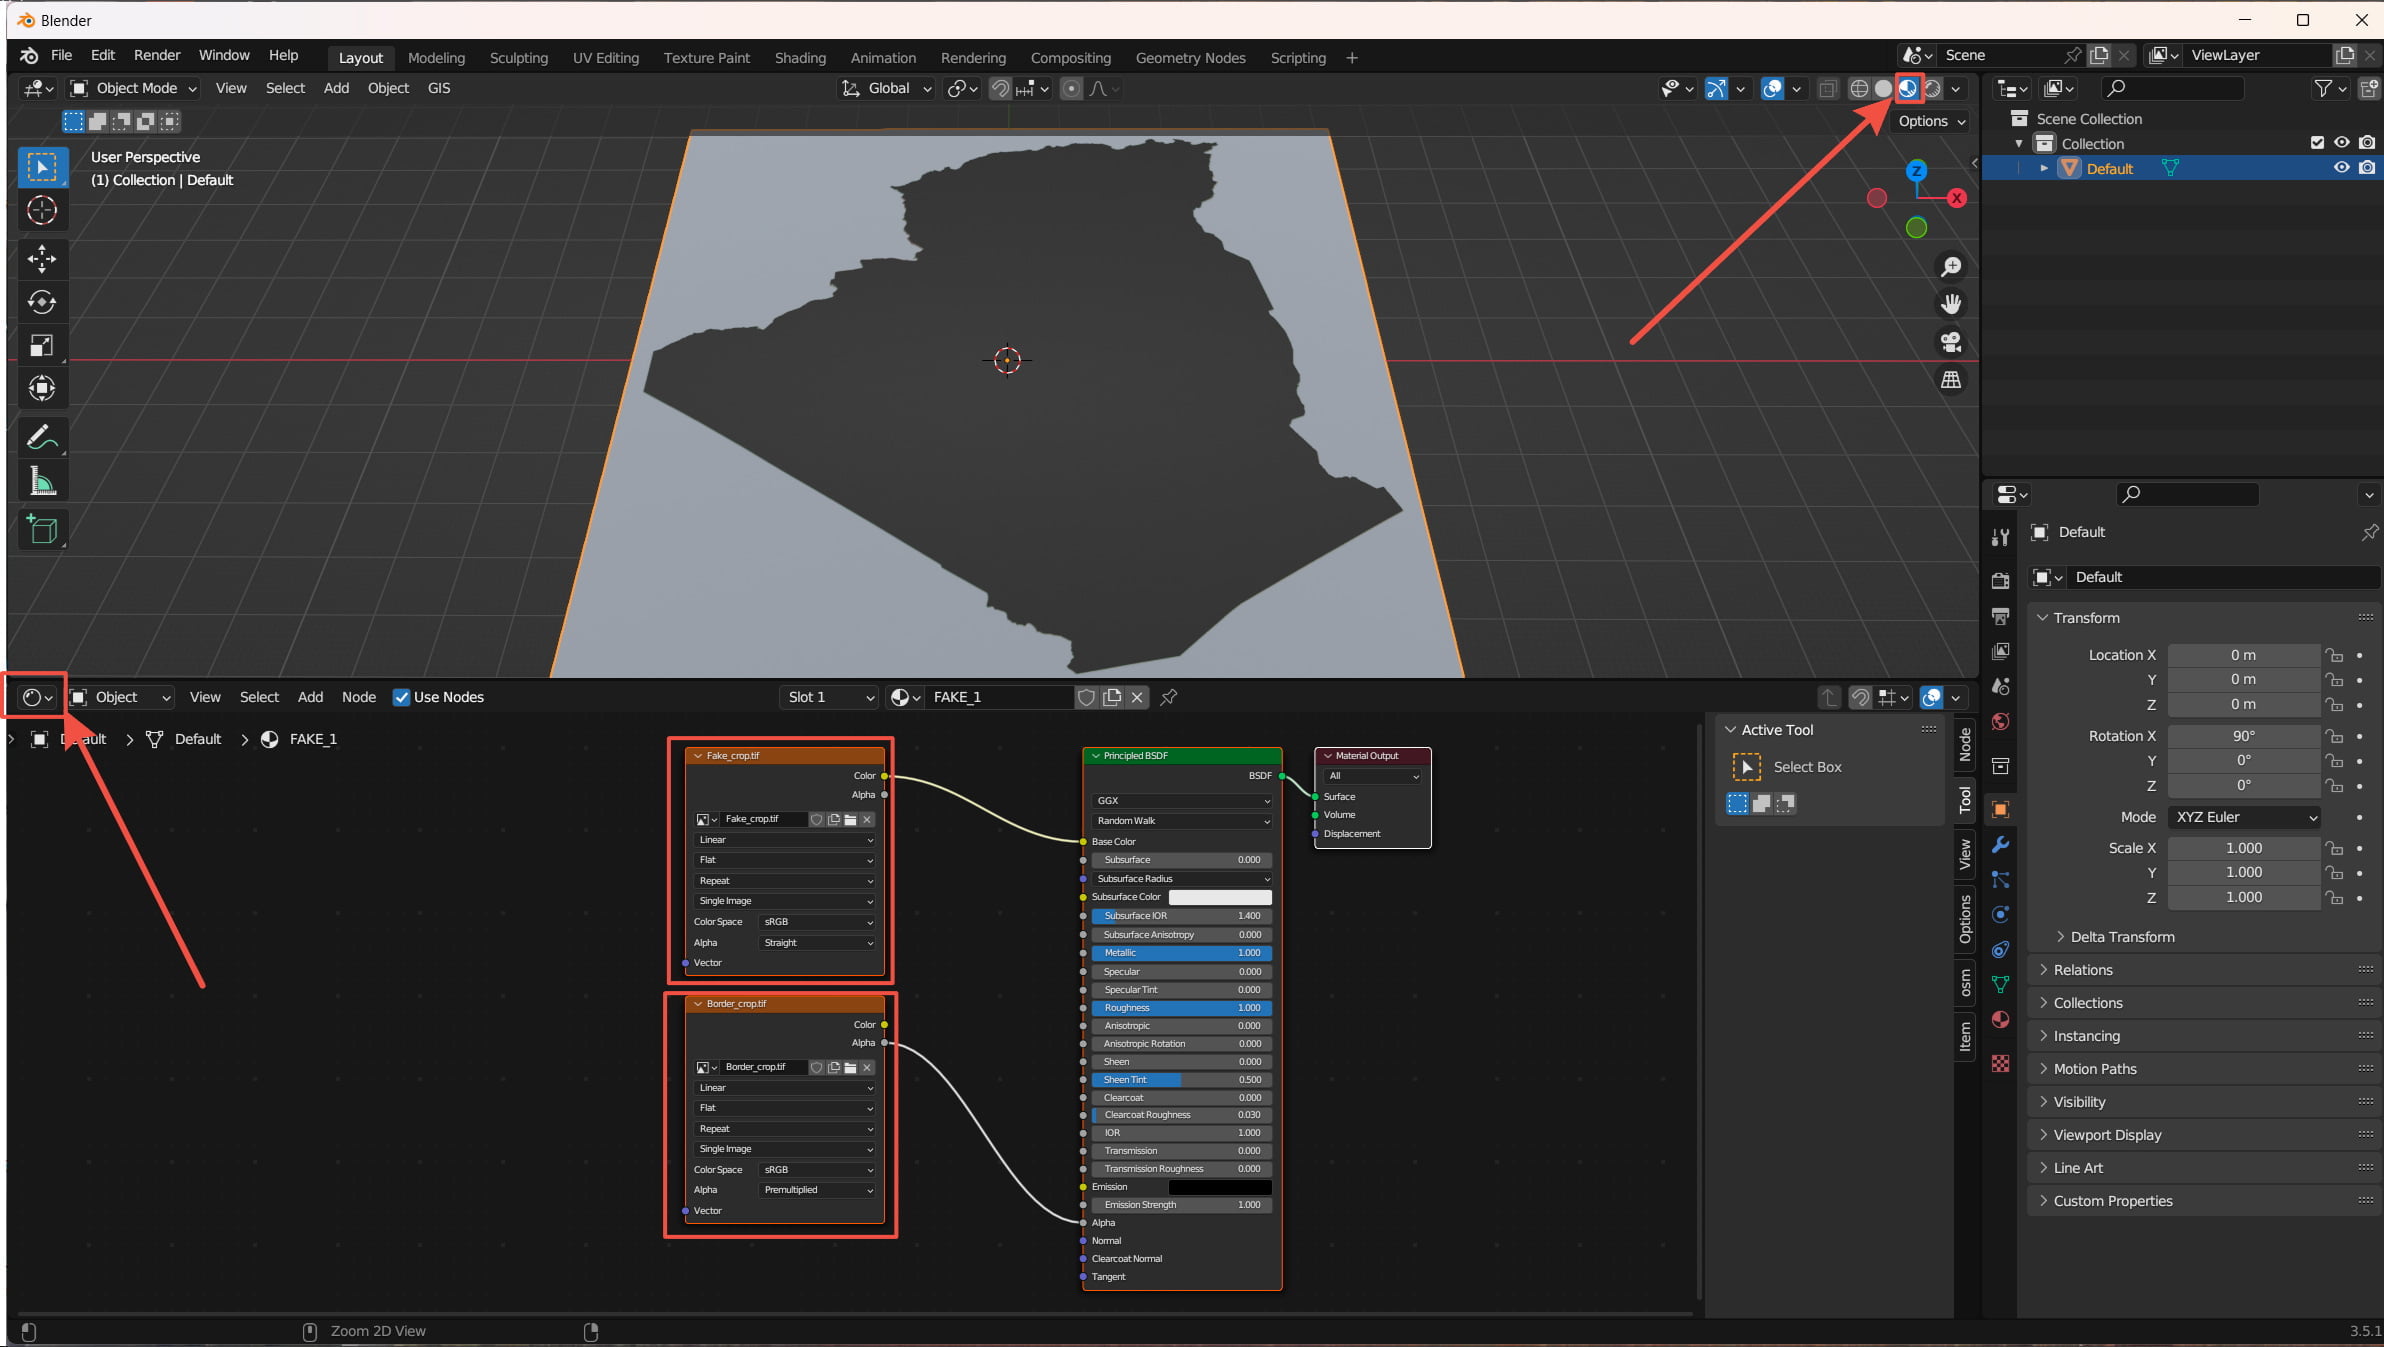
Task: Open the Subsurface Color swatch
Action: (x=1220, y=897)
